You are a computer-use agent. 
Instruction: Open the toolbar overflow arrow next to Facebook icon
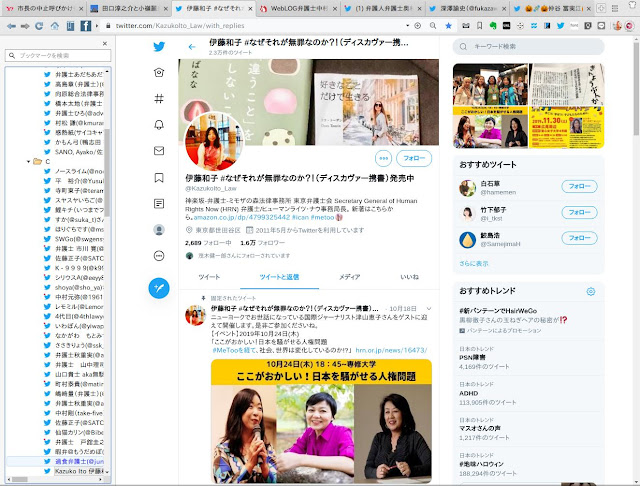click(x=97, y=26)
